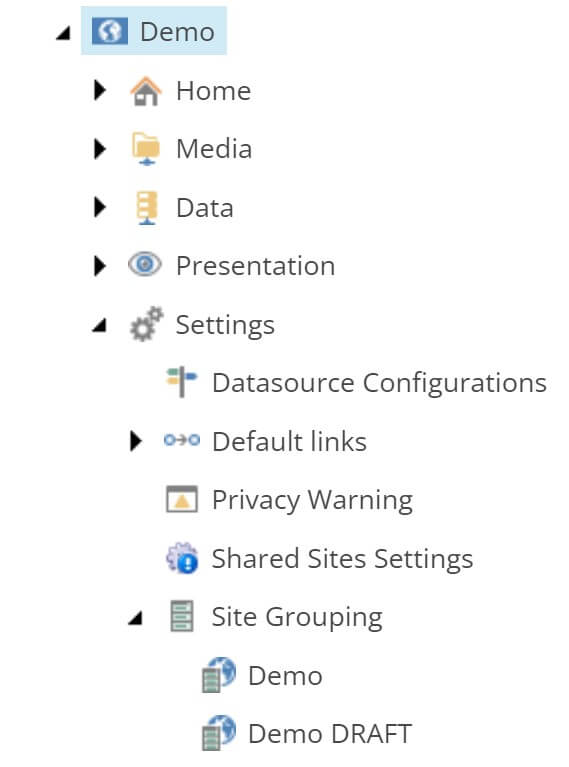The height and width of the screenshot is (767, 569).
Task: Collapse the Site Grouping arrow
Action: [135, 618]
